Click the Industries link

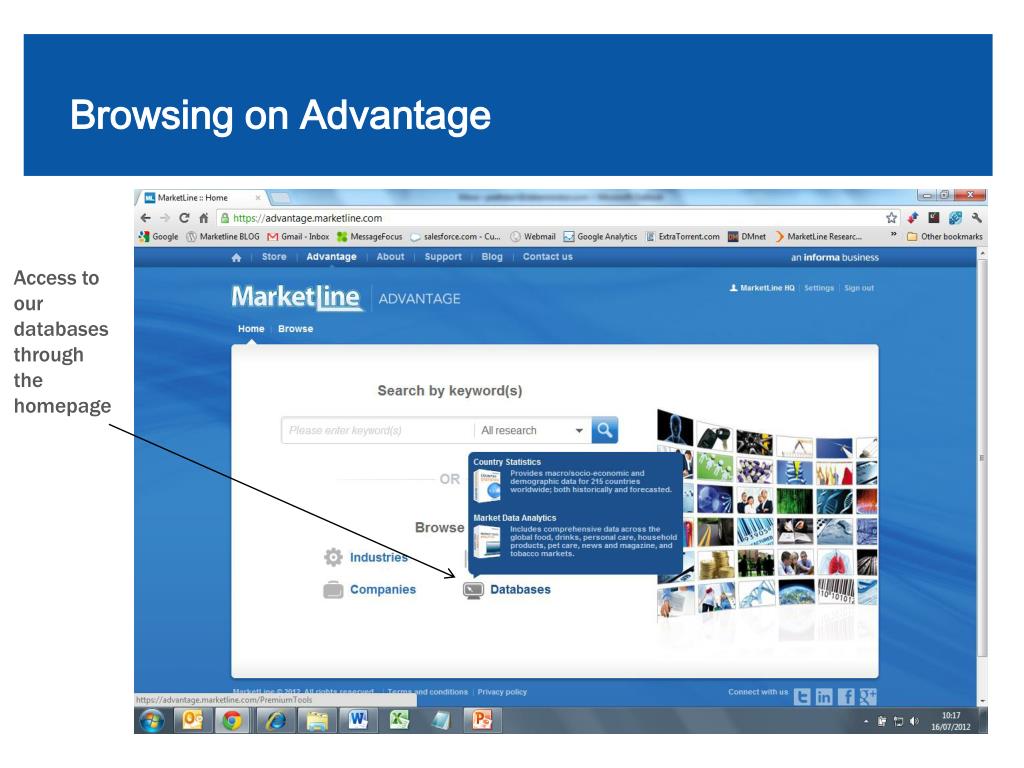tap(379, 557)
